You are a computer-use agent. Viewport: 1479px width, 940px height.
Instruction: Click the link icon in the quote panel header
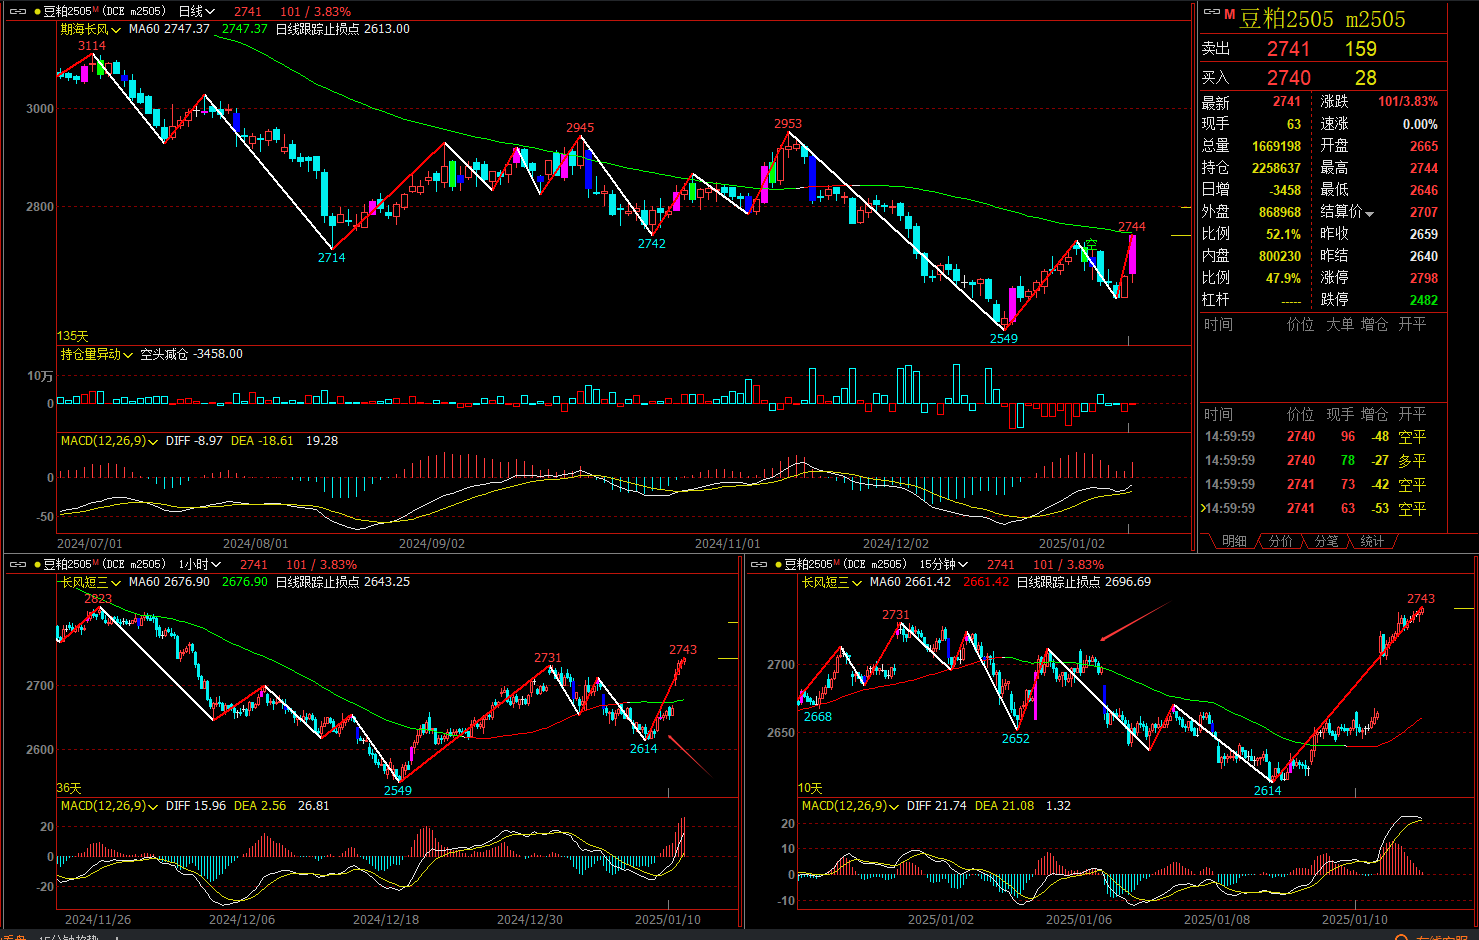click(1212, 13)
